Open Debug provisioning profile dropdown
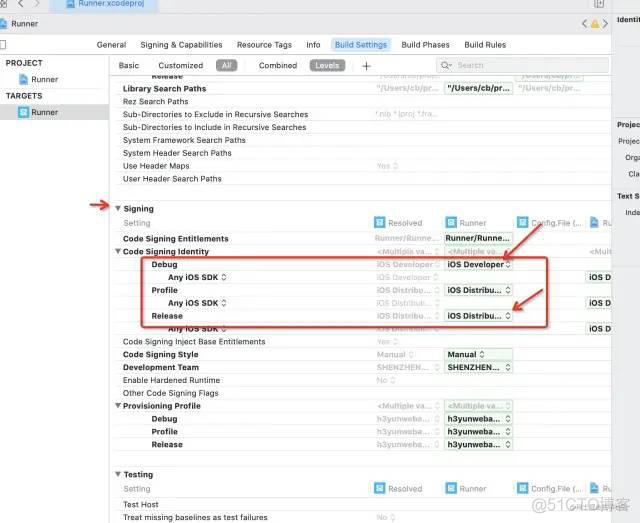Viewport: 640px width, 523px height. coord(478,418)
